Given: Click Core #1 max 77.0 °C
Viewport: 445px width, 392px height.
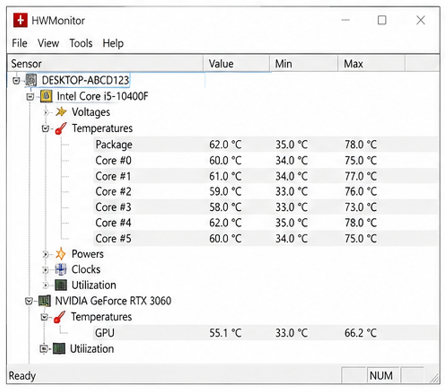Looking at the screenshot, I should pyautogui.click(x=360, y=176).
